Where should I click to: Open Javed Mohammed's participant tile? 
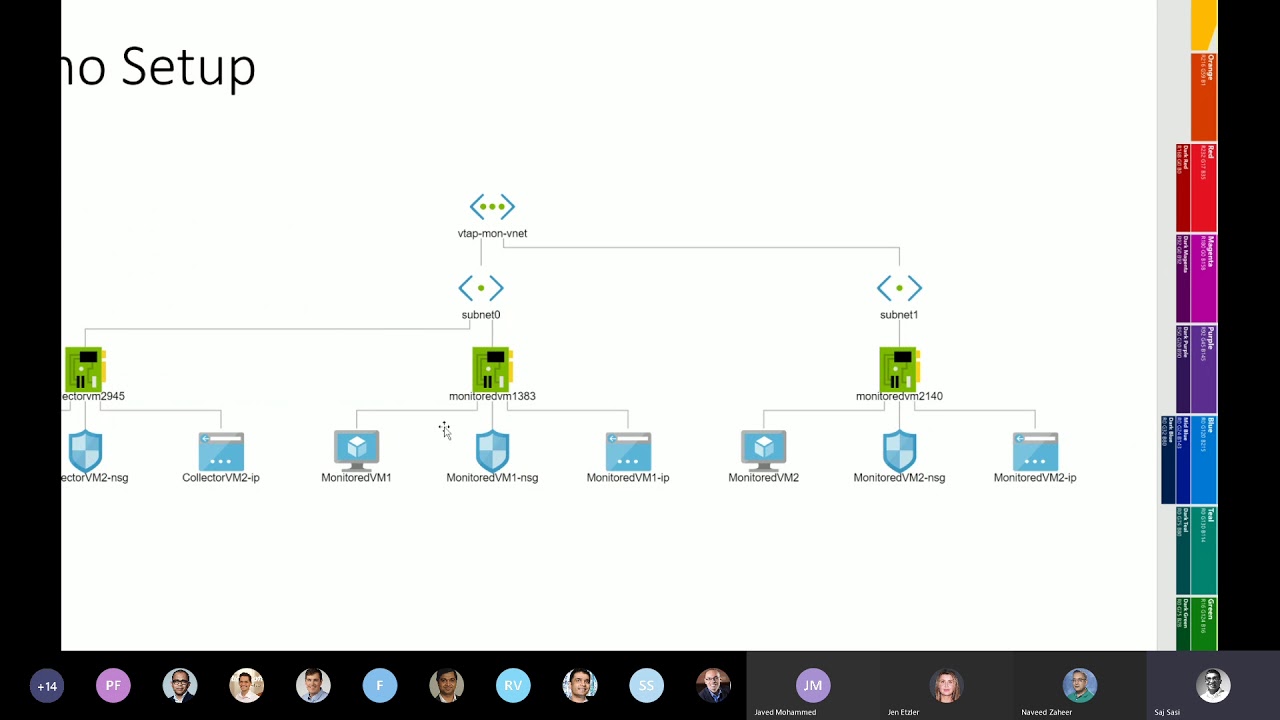pyautogui.click(x=812, y=685)
